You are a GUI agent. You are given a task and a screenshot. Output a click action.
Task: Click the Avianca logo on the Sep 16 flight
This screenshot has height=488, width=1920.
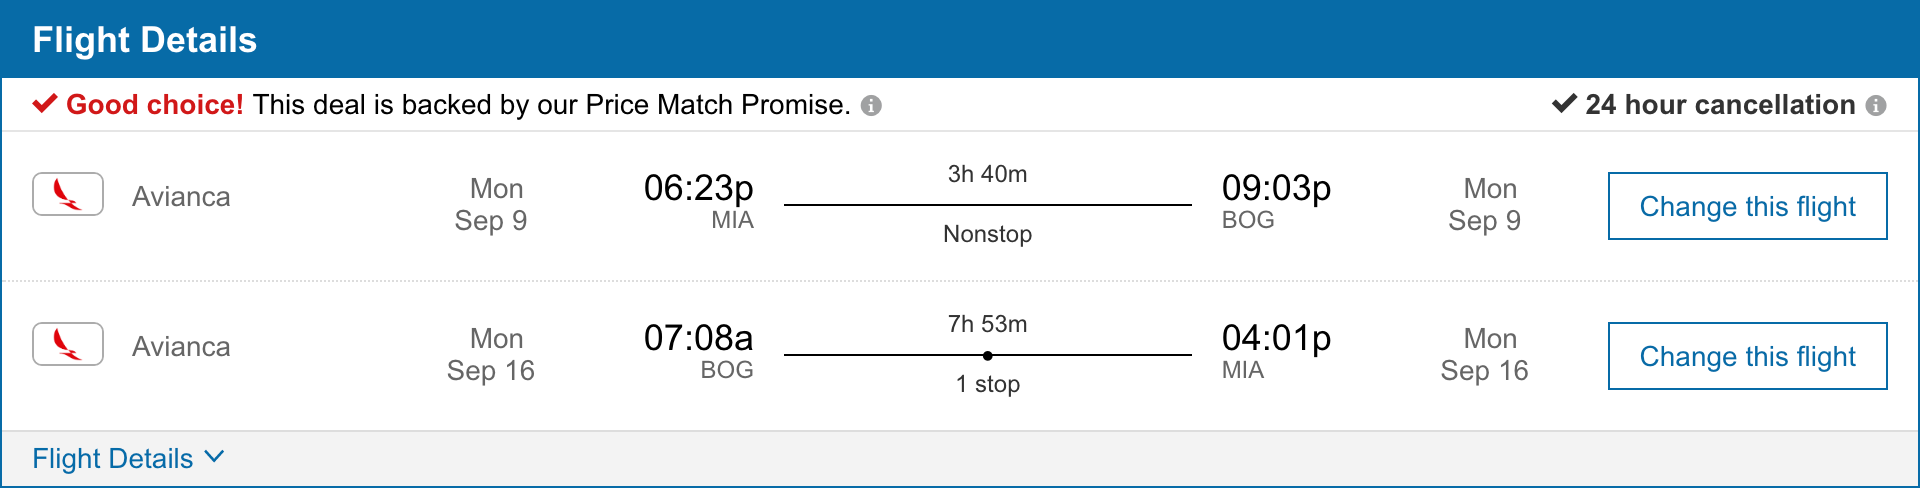[68, 344]
